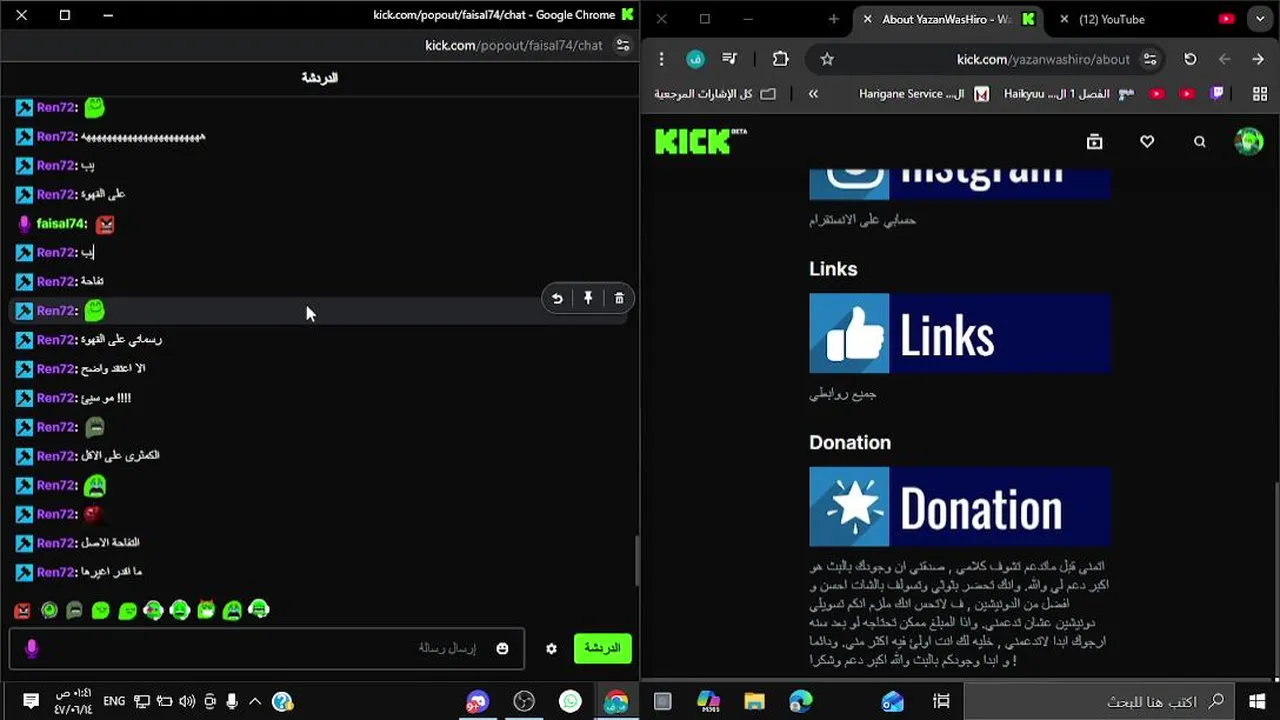This screenshot has height=720, width=1280.
Task: Expand the tab search dropdown arrow
Action: coord(1260,19)
